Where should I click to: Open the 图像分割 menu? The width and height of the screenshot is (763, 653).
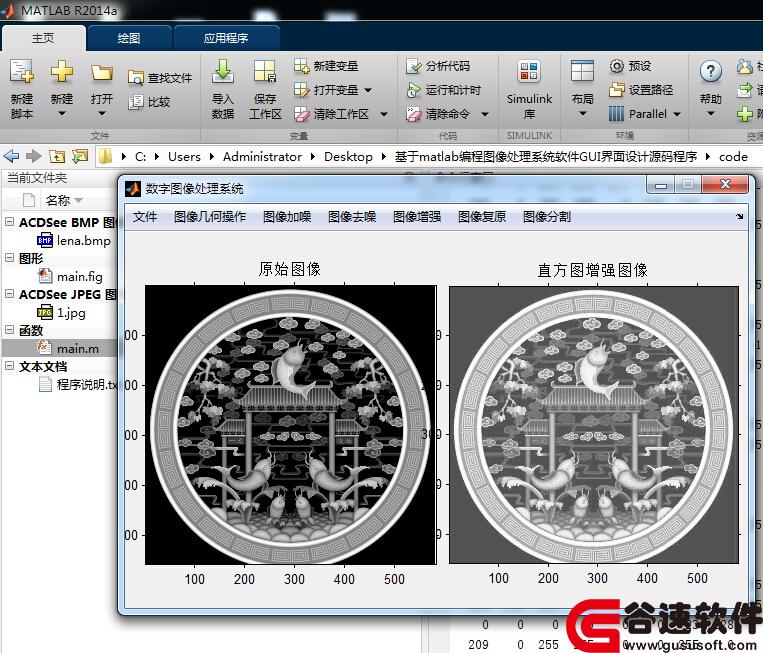pyautogui.click(x=547, y=217)
